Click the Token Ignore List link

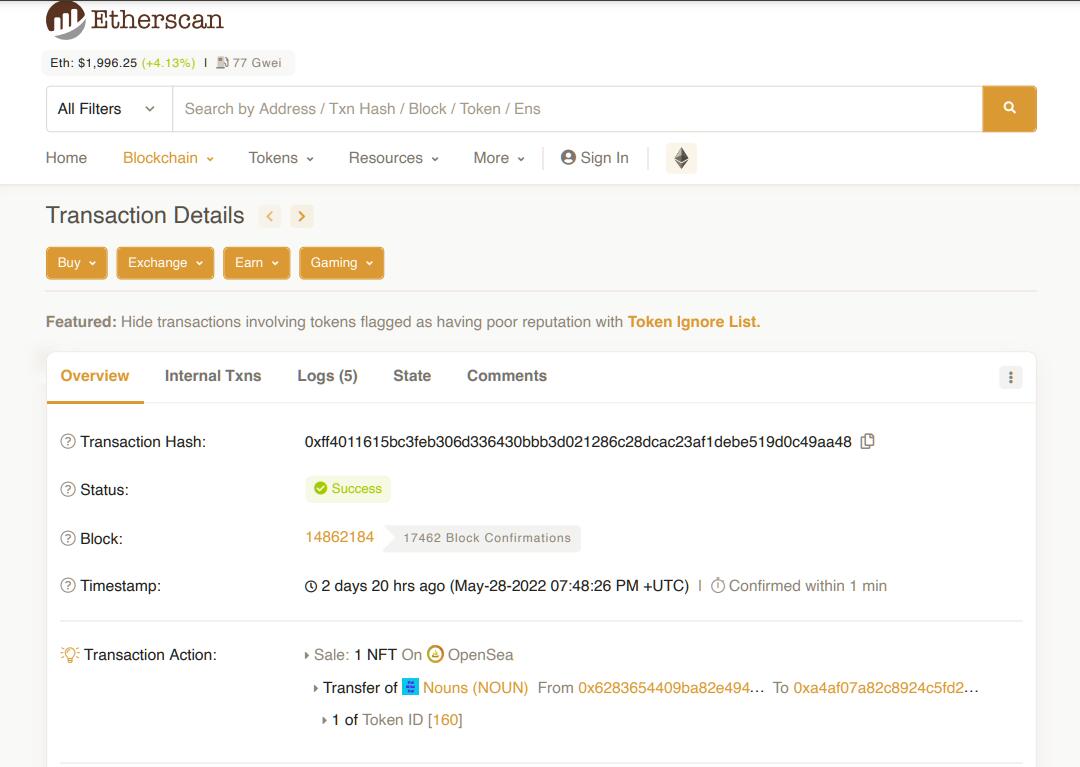[x=693, y=322]
